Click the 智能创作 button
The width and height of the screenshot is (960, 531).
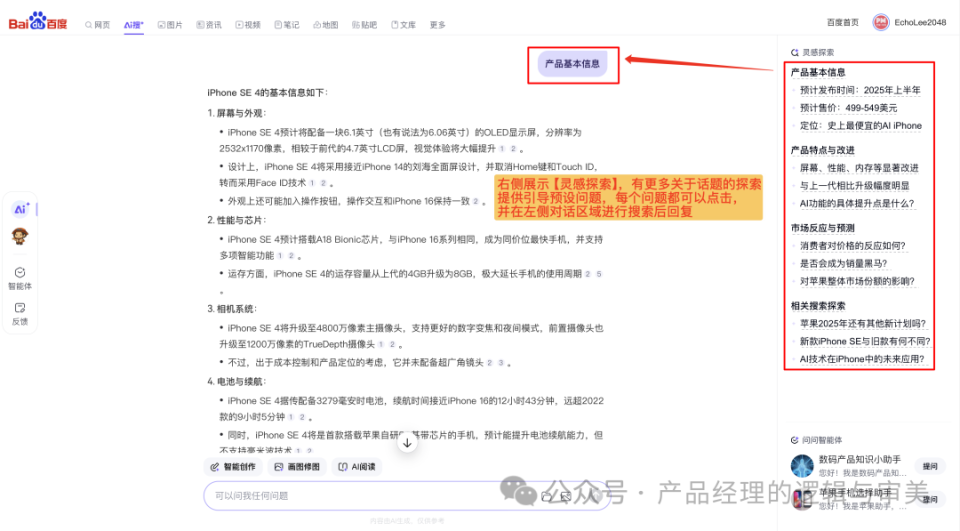(233, 467)
